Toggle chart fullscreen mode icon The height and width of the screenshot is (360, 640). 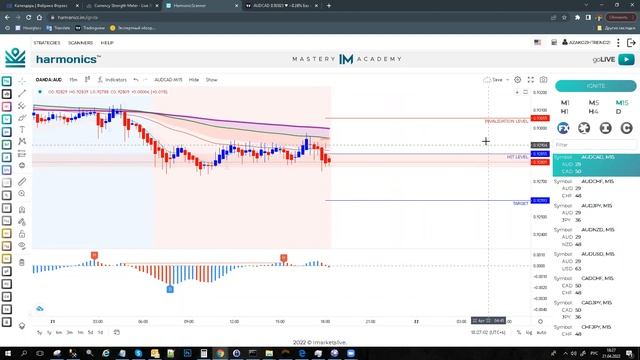click(x=531, y=80)
